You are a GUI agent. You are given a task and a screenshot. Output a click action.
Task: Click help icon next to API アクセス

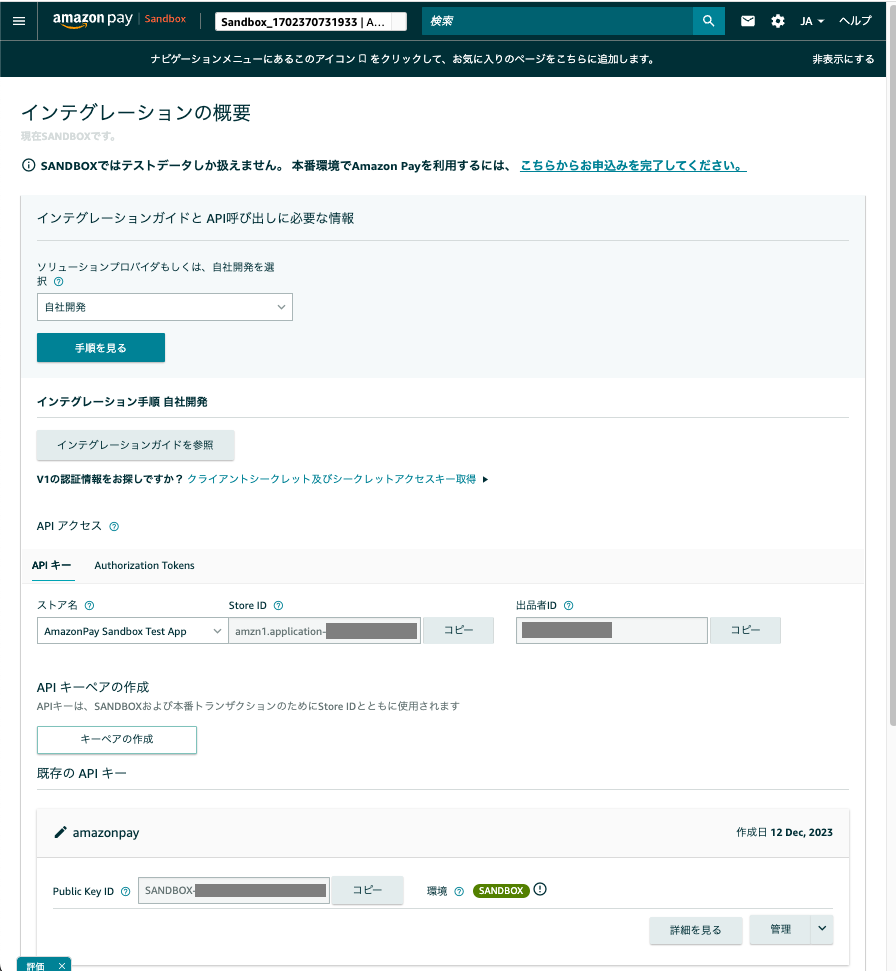click(114, 526)
